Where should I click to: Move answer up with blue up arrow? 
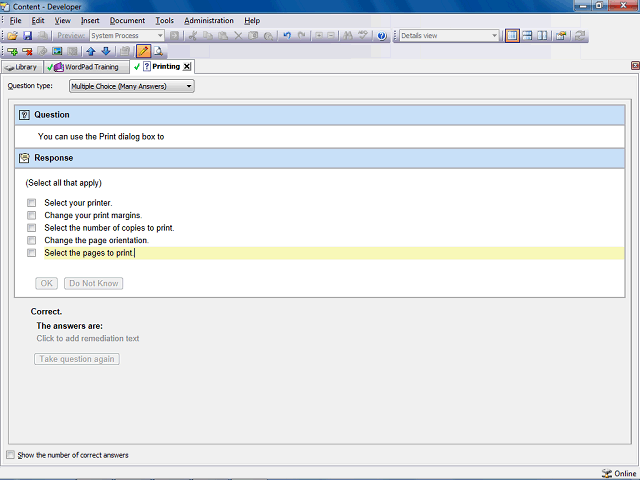(x=91, y=51)
